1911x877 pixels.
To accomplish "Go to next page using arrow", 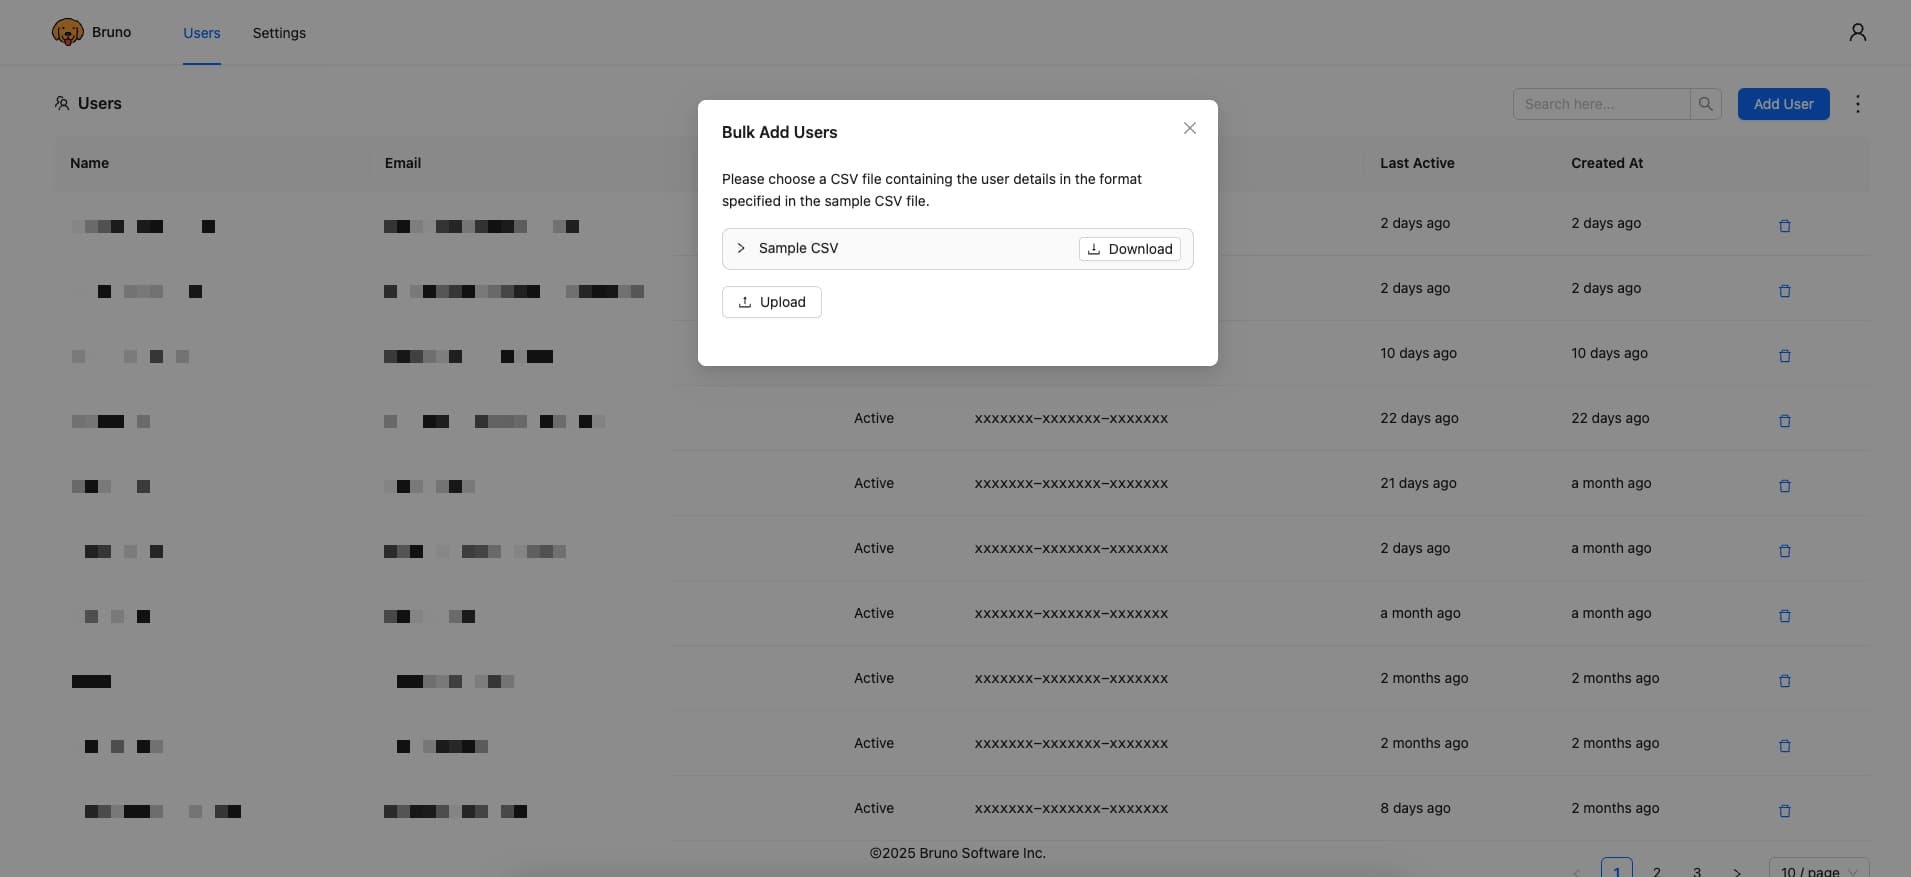I will tap(1737, 871).
